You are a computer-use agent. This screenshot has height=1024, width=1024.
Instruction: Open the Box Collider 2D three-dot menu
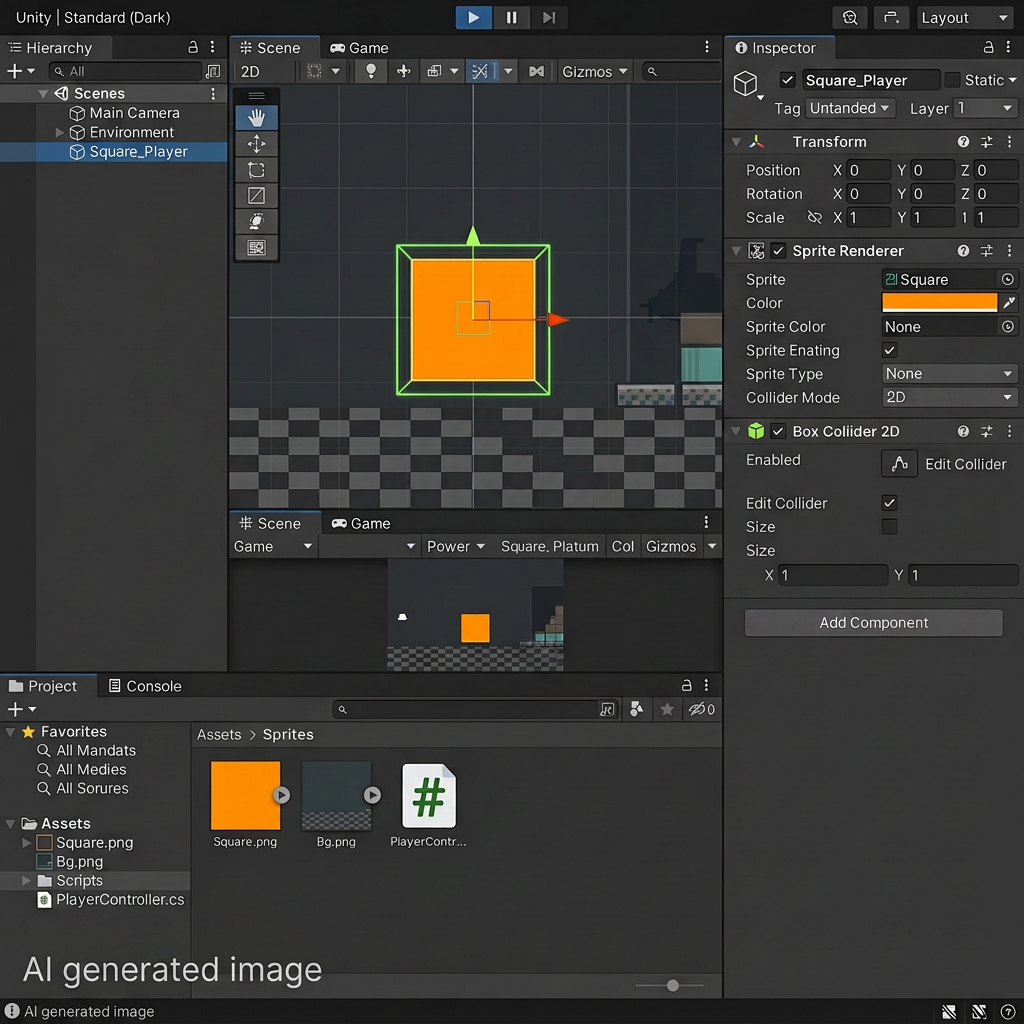tap(1009, 431)
